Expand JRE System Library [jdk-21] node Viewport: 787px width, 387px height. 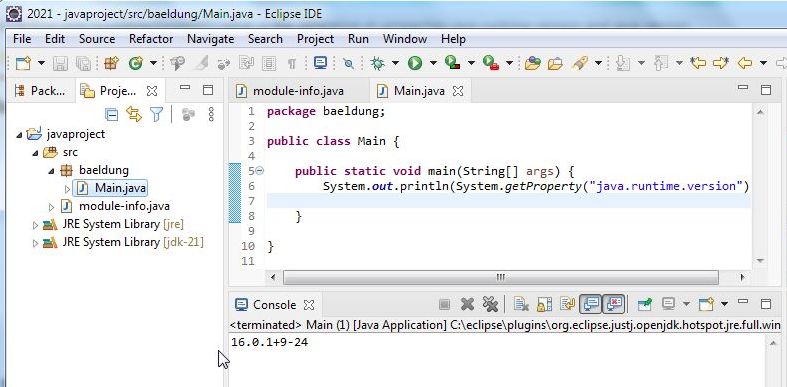coord(35,243)
